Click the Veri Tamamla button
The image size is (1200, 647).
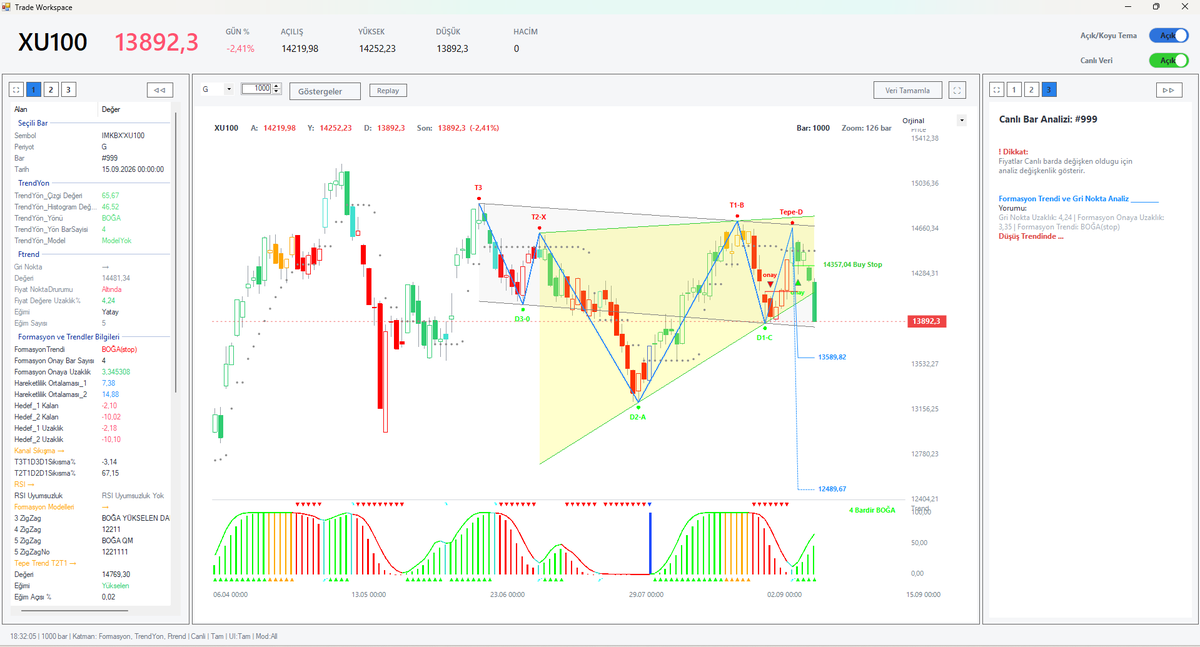pos(908,90)
